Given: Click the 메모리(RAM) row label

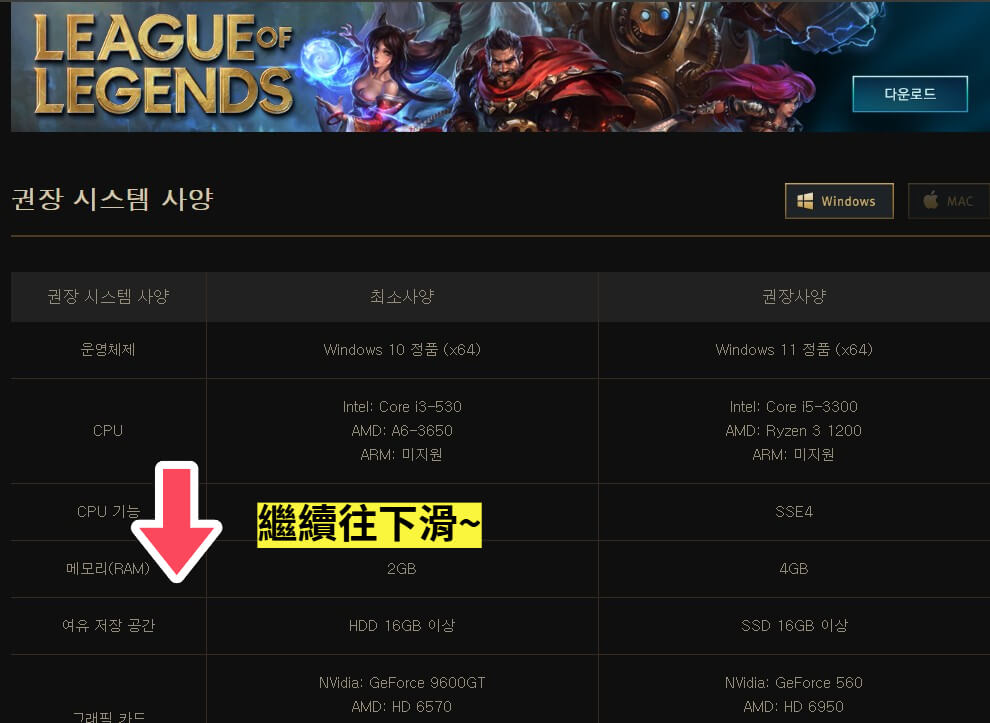Looking at the screenshot, I should tap(108, 568).
